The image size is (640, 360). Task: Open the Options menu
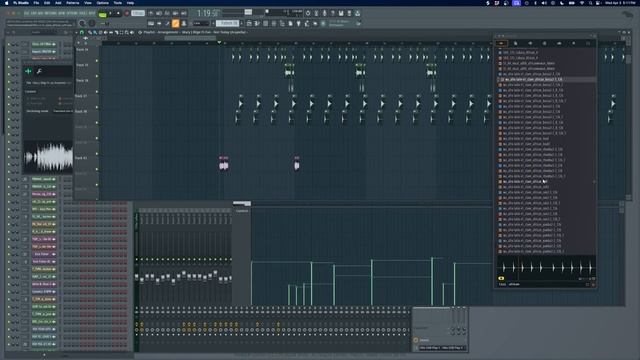coord(102,2)
